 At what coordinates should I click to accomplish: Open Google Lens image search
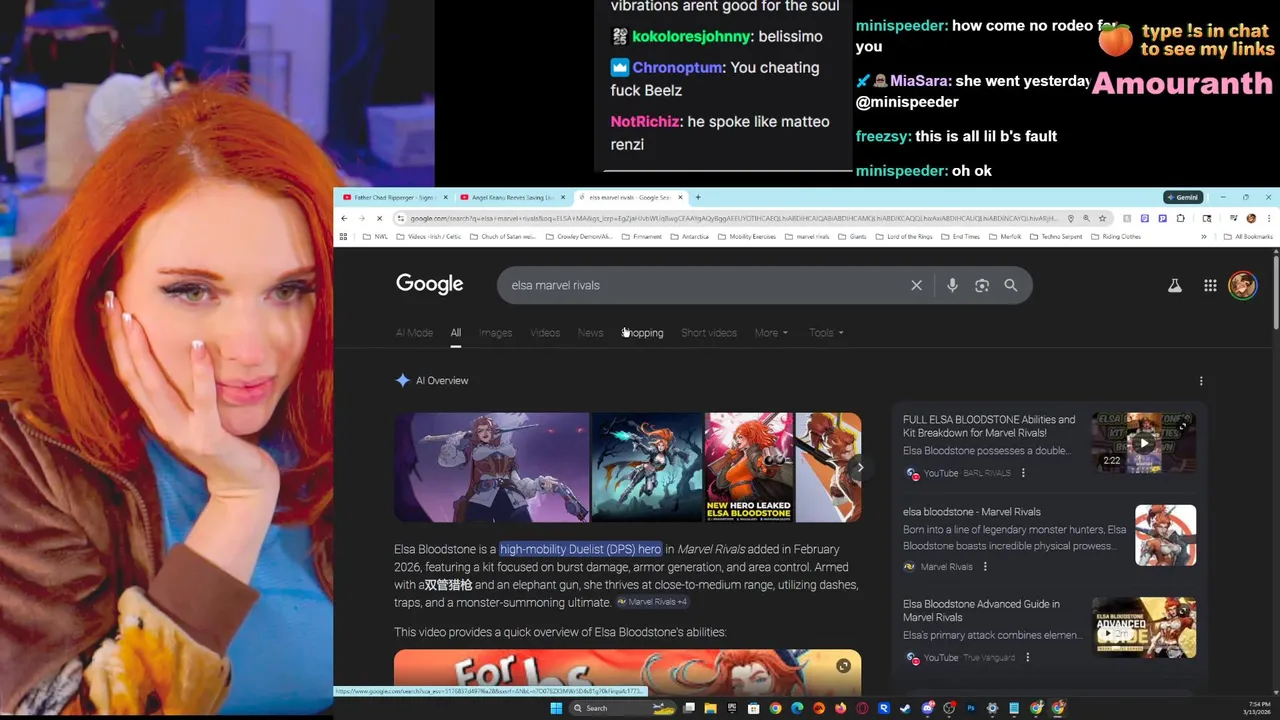[982, 285]
